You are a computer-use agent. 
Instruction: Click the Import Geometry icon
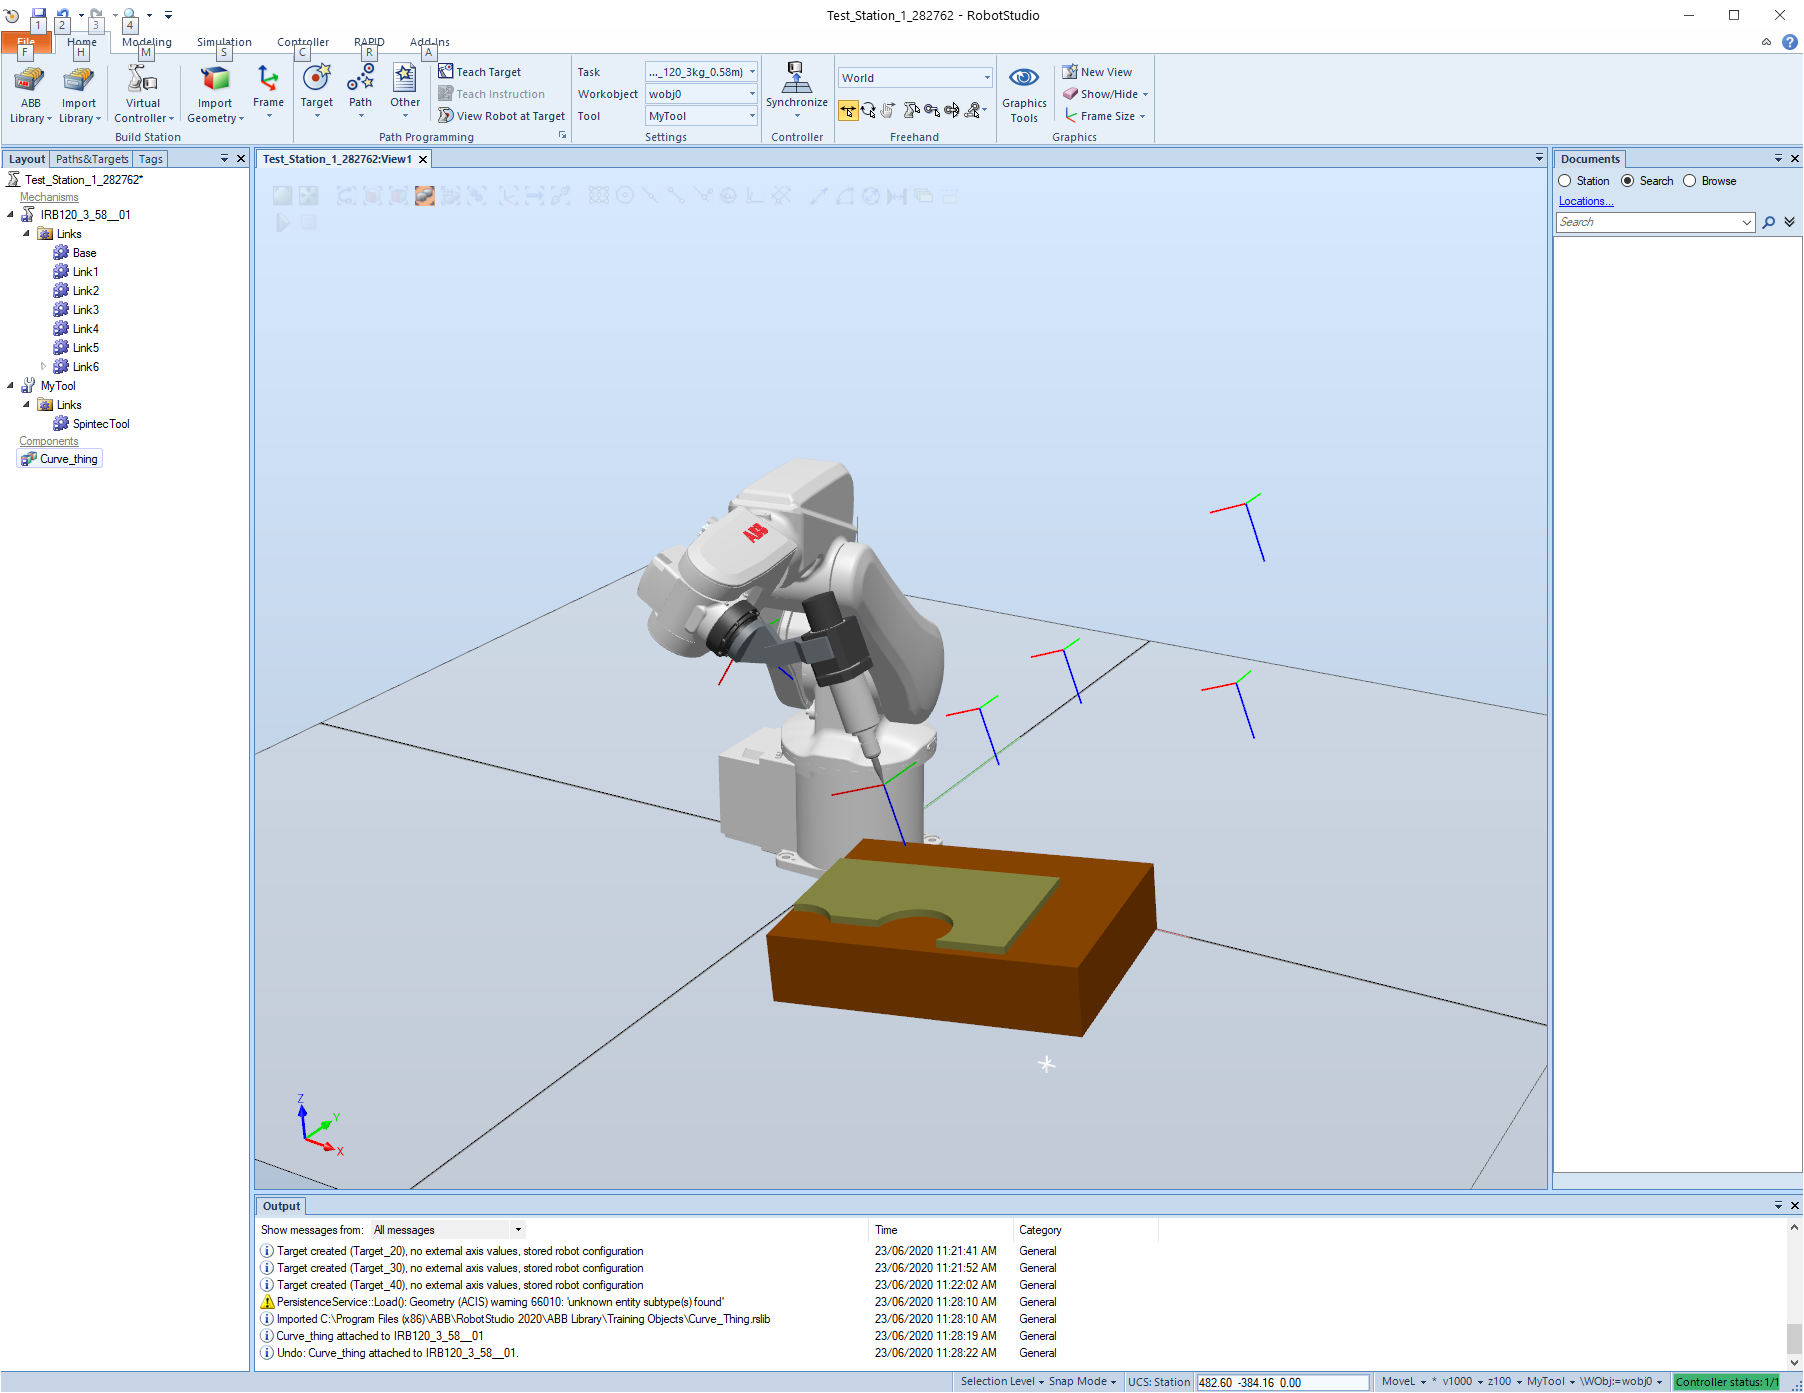[215, 82]
